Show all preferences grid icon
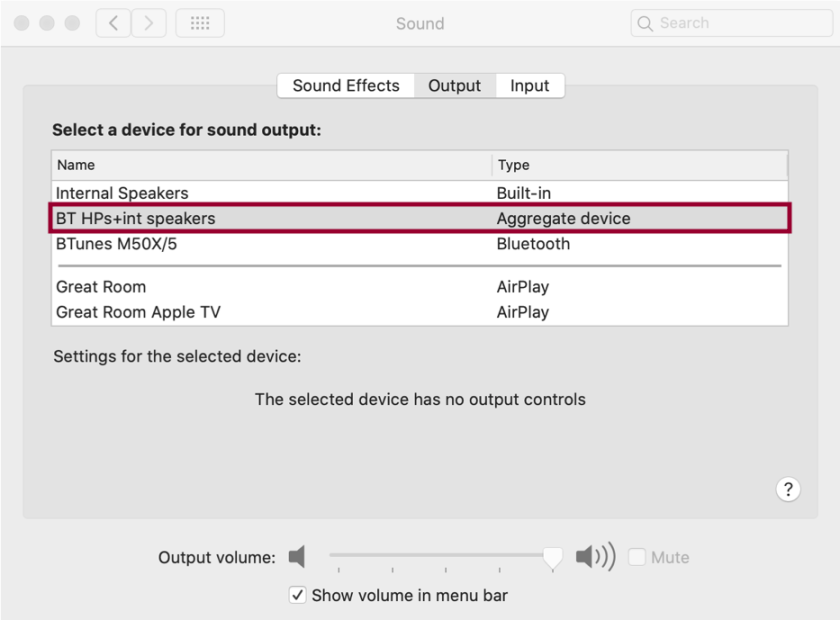The width and height of the screenshot is (840, 620). pyautogui.click(x=200, y=23)
